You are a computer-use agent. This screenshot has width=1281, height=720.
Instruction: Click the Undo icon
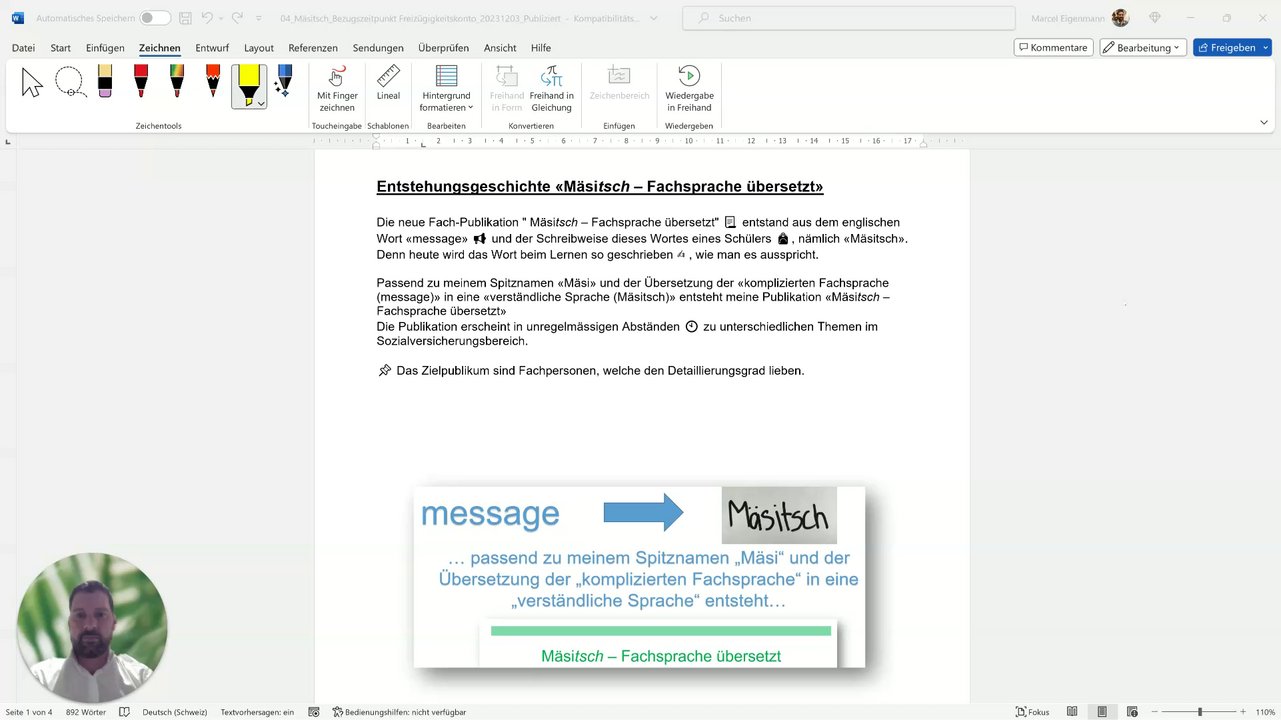pyautogui.click(x=207, y=18)
